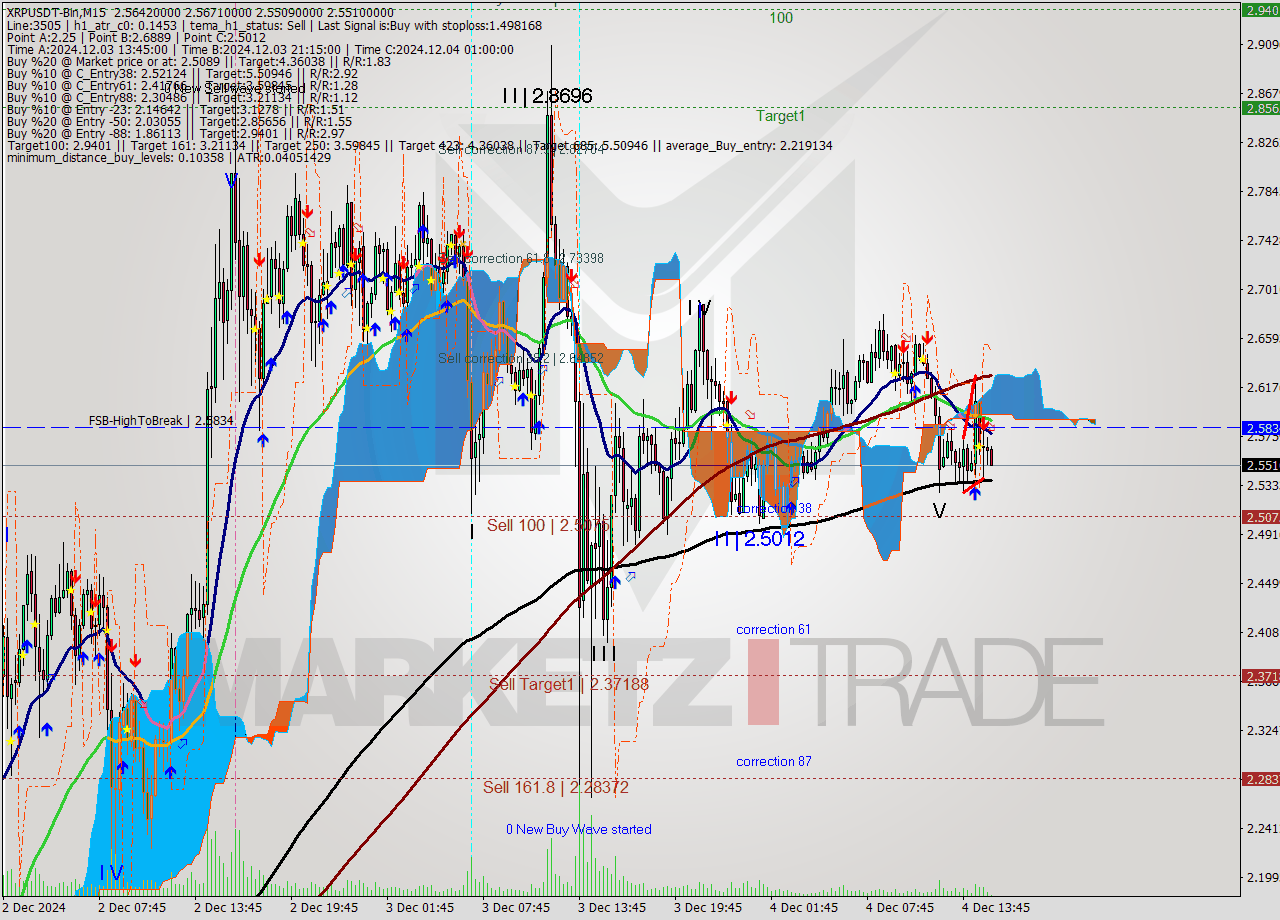Select the FSB-HighToBreak level label

click(160, 421)
